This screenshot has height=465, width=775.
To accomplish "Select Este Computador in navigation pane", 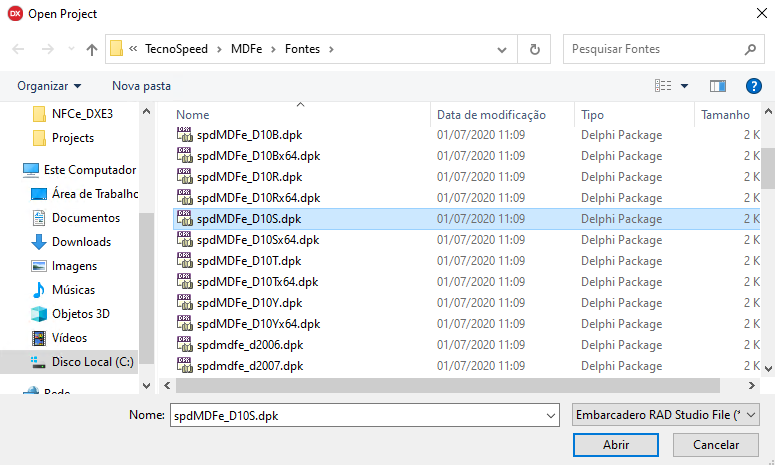I will (79, 169).
